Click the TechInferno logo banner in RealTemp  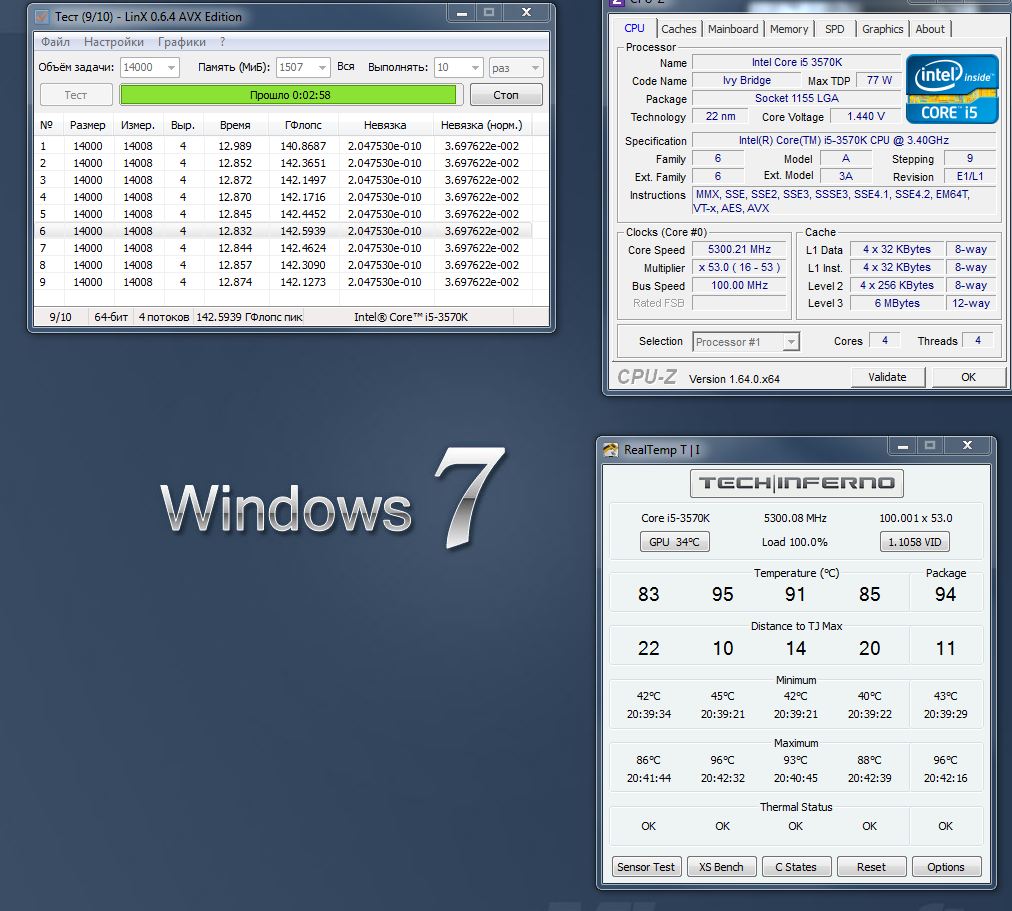(x=796, y=483)
